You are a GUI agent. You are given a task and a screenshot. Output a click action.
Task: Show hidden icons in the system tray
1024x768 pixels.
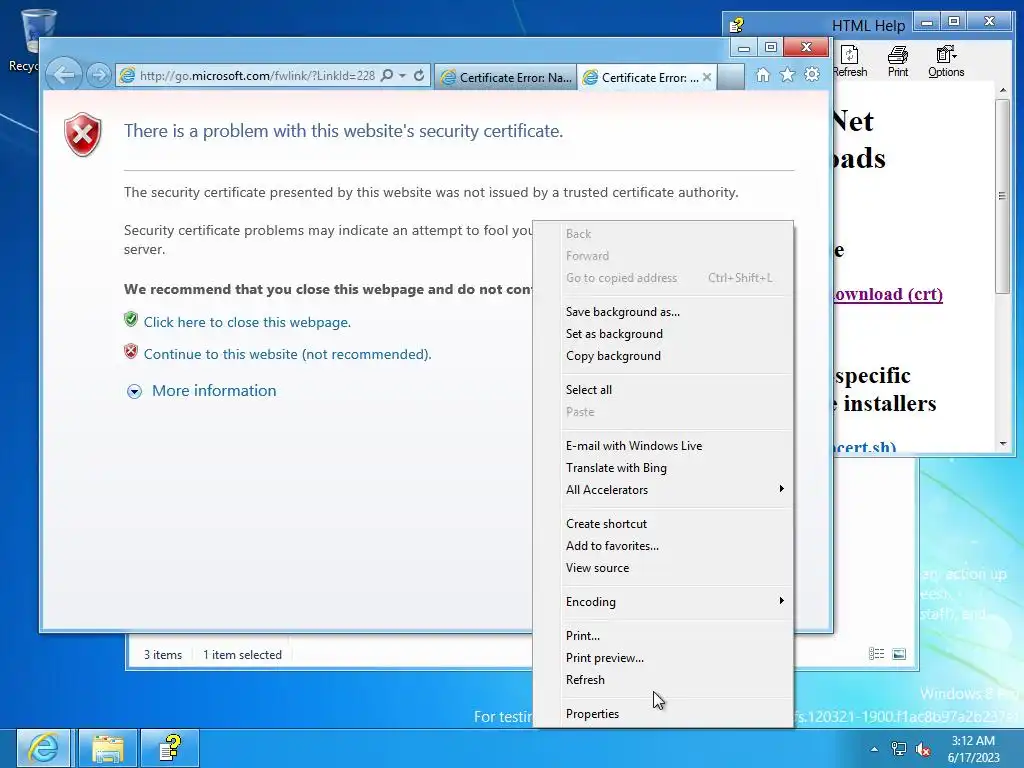coord(874,749)
